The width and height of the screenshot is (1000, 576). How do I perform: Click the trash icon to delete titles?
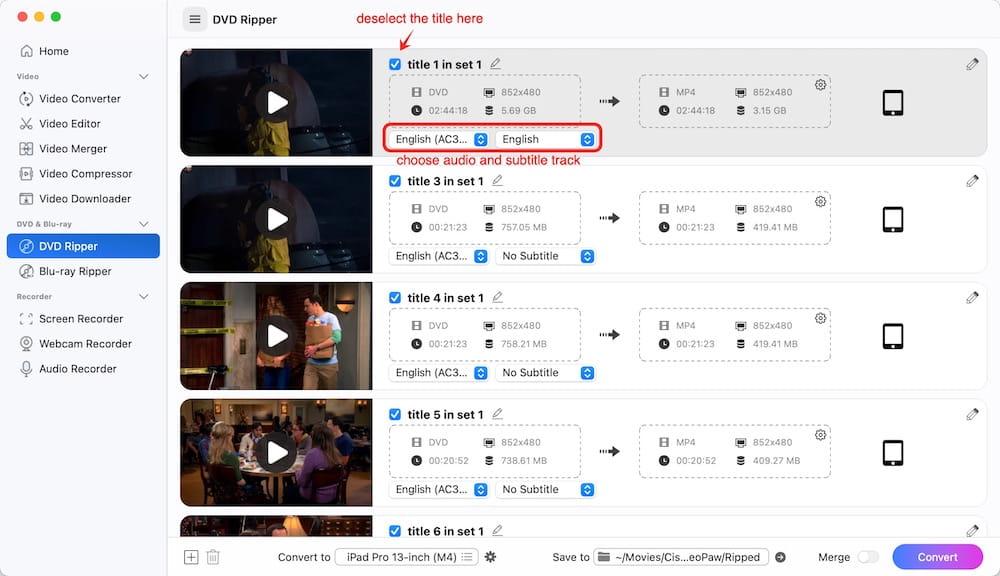(213, 557)
